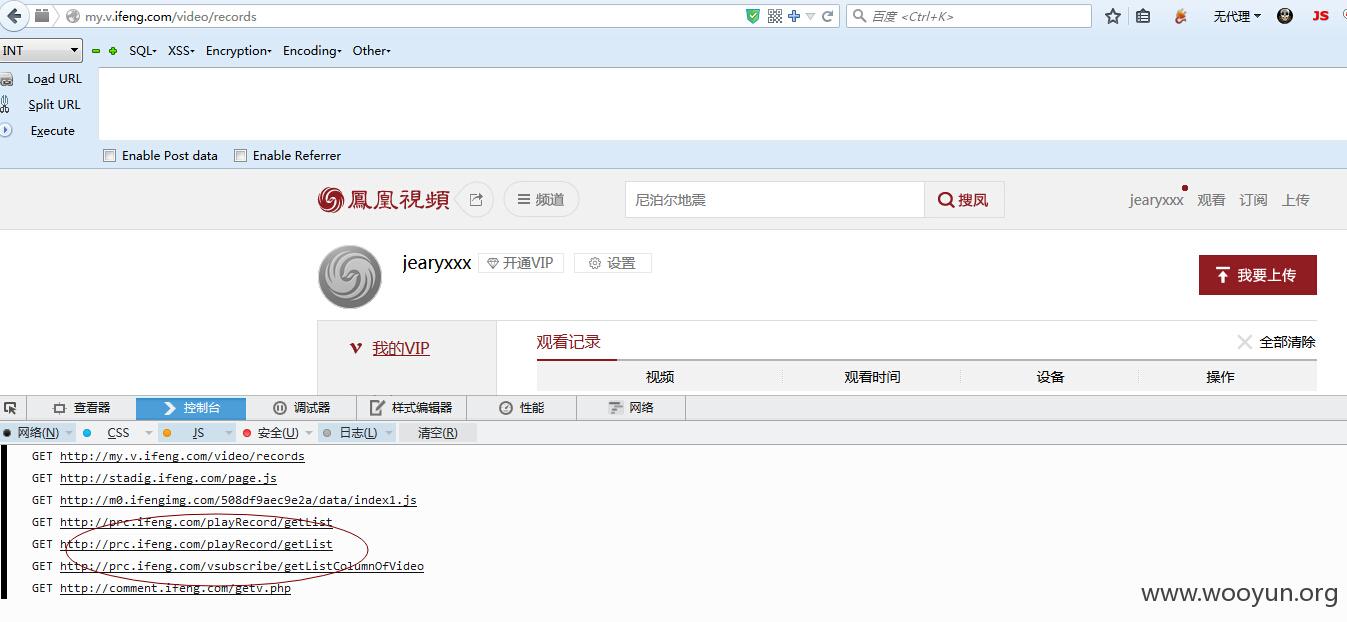The width and height of the screenshot is (1347, 622).
Task: Open the Other dropdown menu
Action: click(371, 51)
